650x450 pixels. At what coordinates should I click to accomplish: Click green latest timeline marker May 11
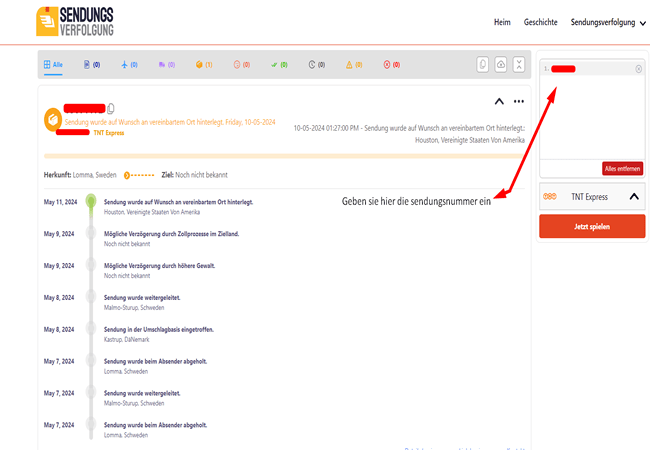coord(91,201)
